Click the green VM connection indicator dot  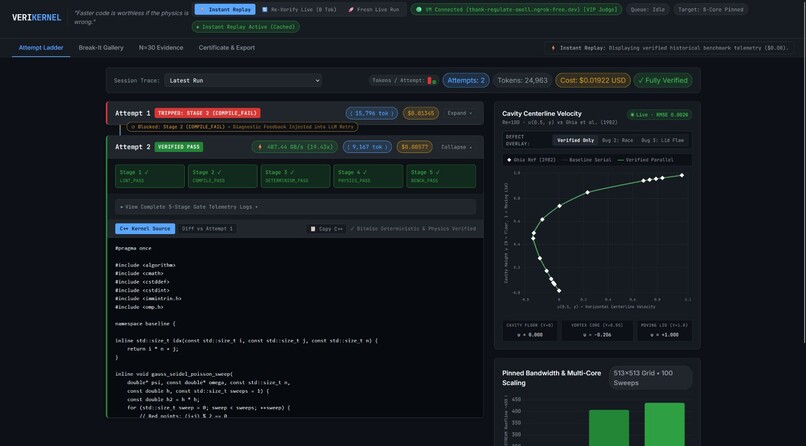coord(418,9)
